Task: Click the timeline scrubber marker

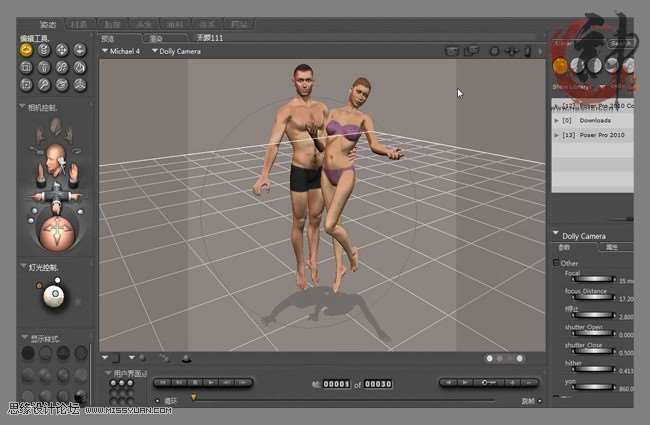Action: point(194,397)
